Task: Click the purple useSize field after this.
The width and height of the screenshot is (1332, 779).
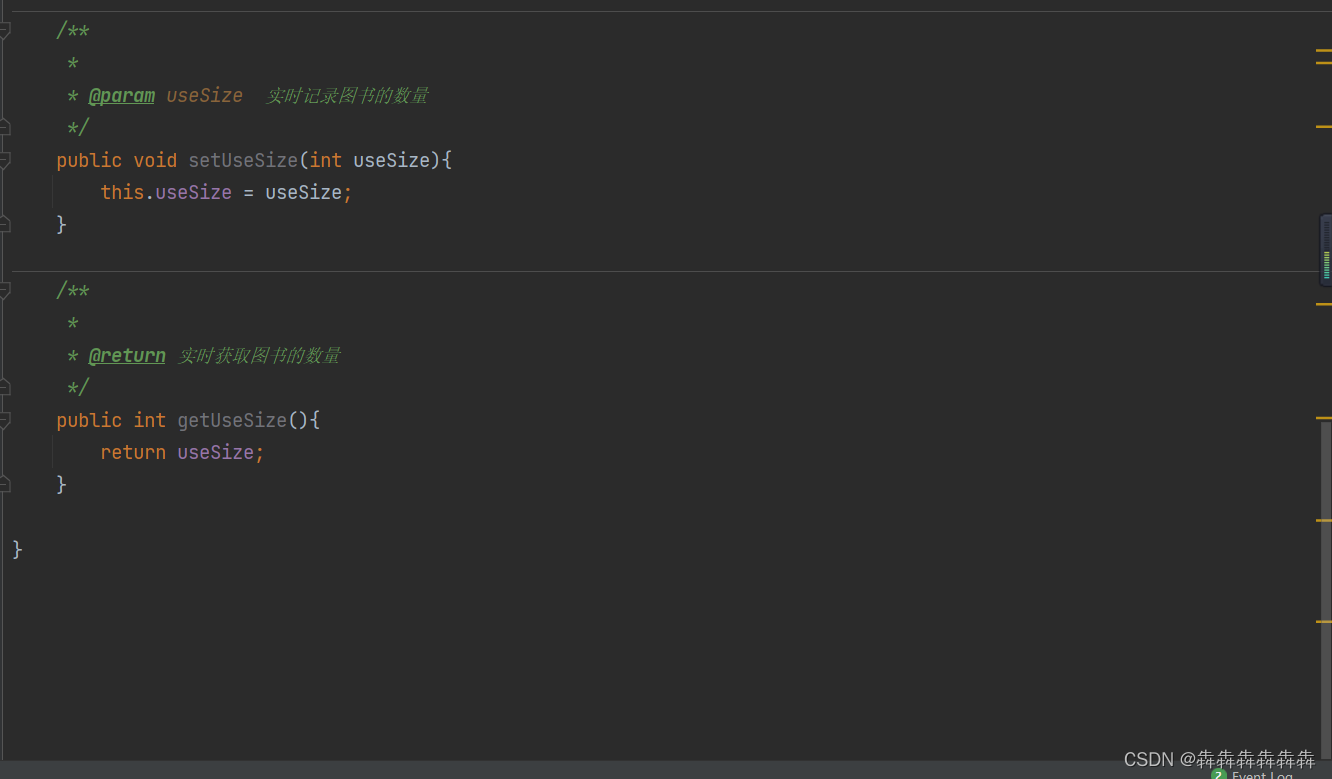Action: (x=194, y=192)
